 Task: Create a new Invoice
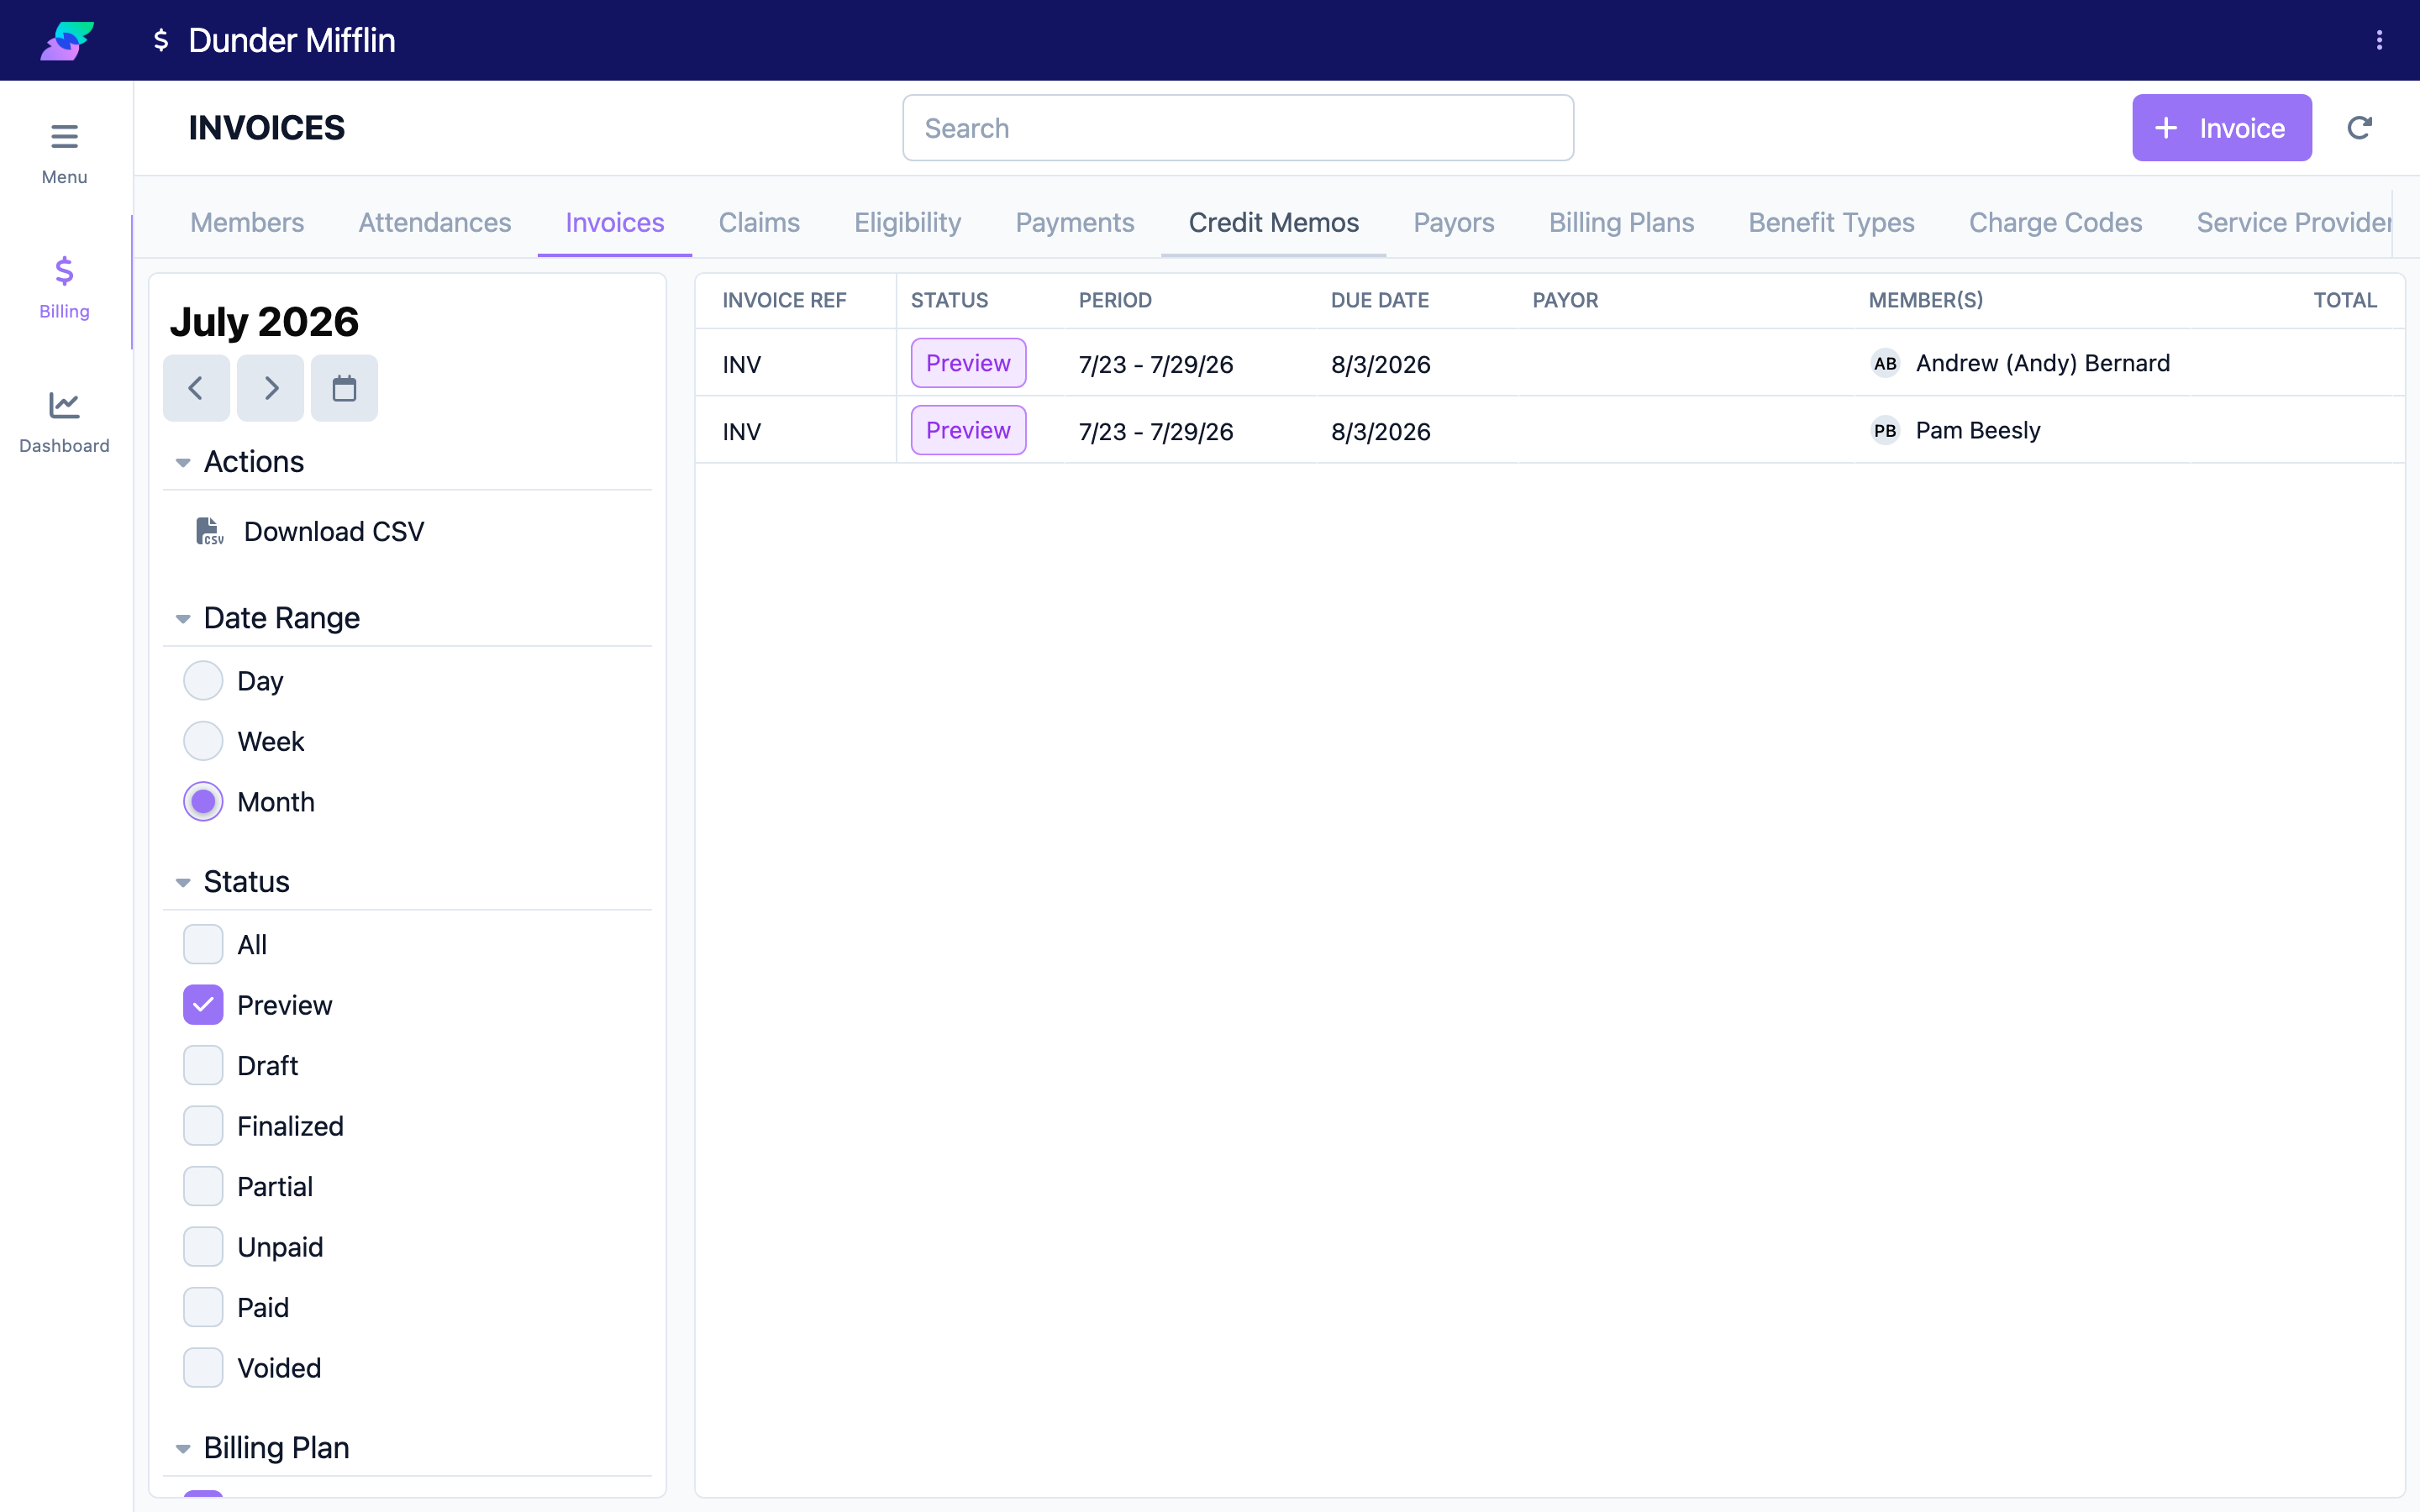2221,128
